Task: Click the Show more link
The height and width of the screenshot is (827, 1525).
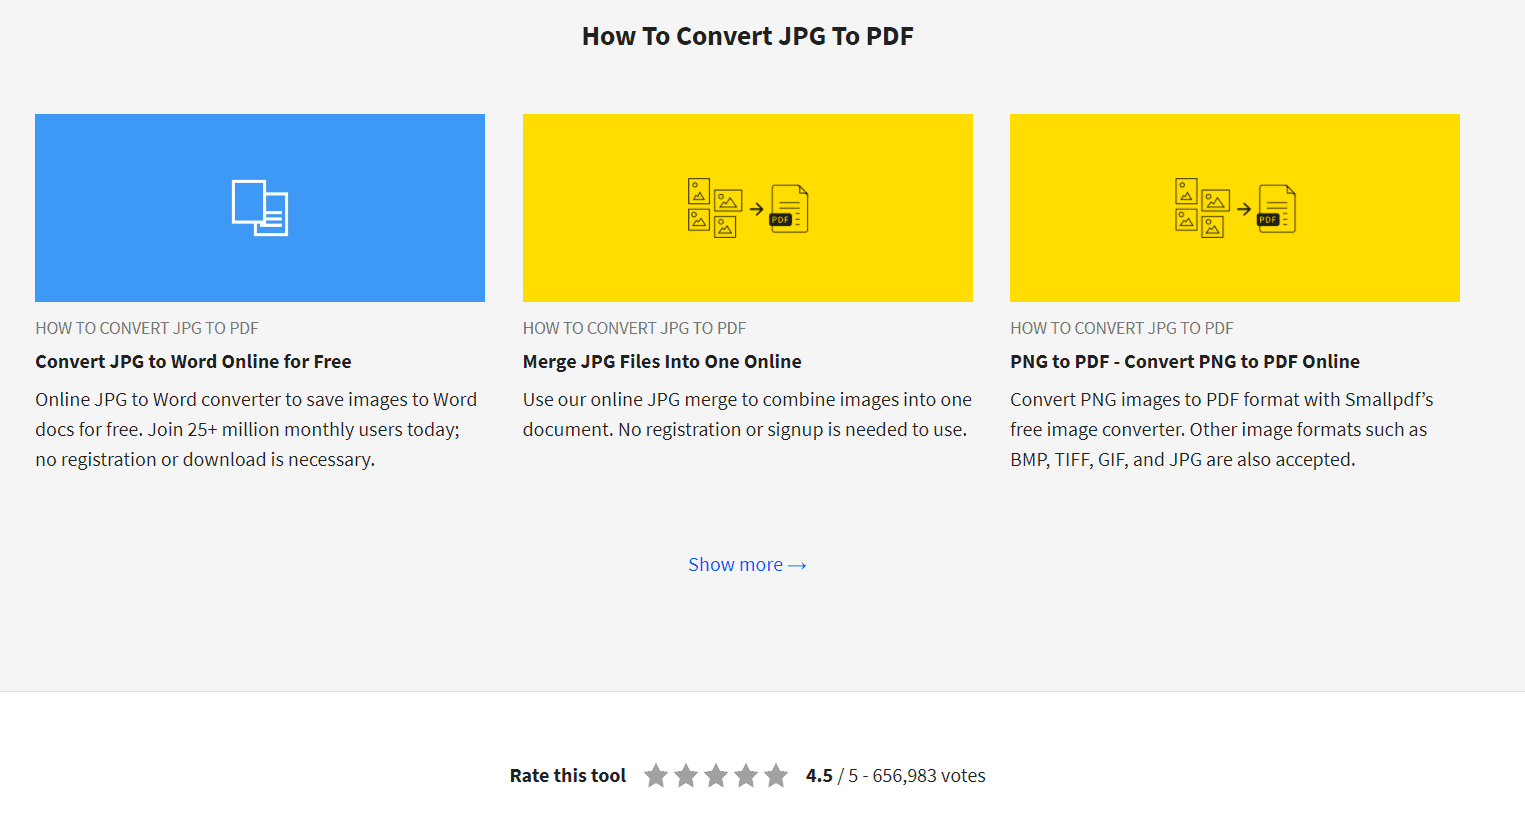Action: click(x=747, y=565)
